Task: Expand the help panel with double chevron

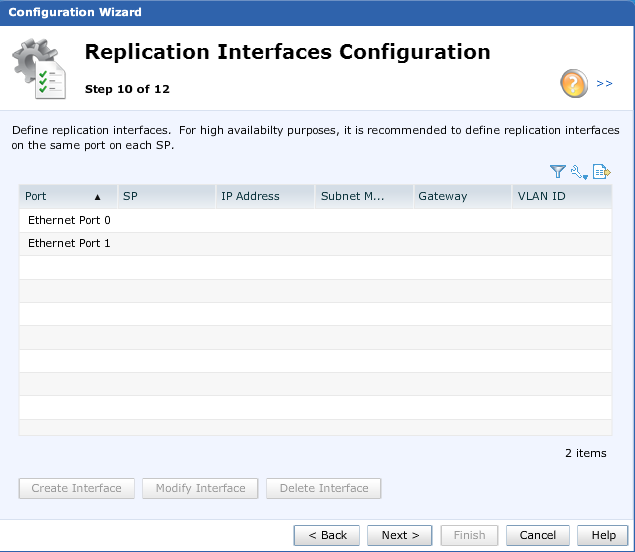Action: click(x=604, y=84)
